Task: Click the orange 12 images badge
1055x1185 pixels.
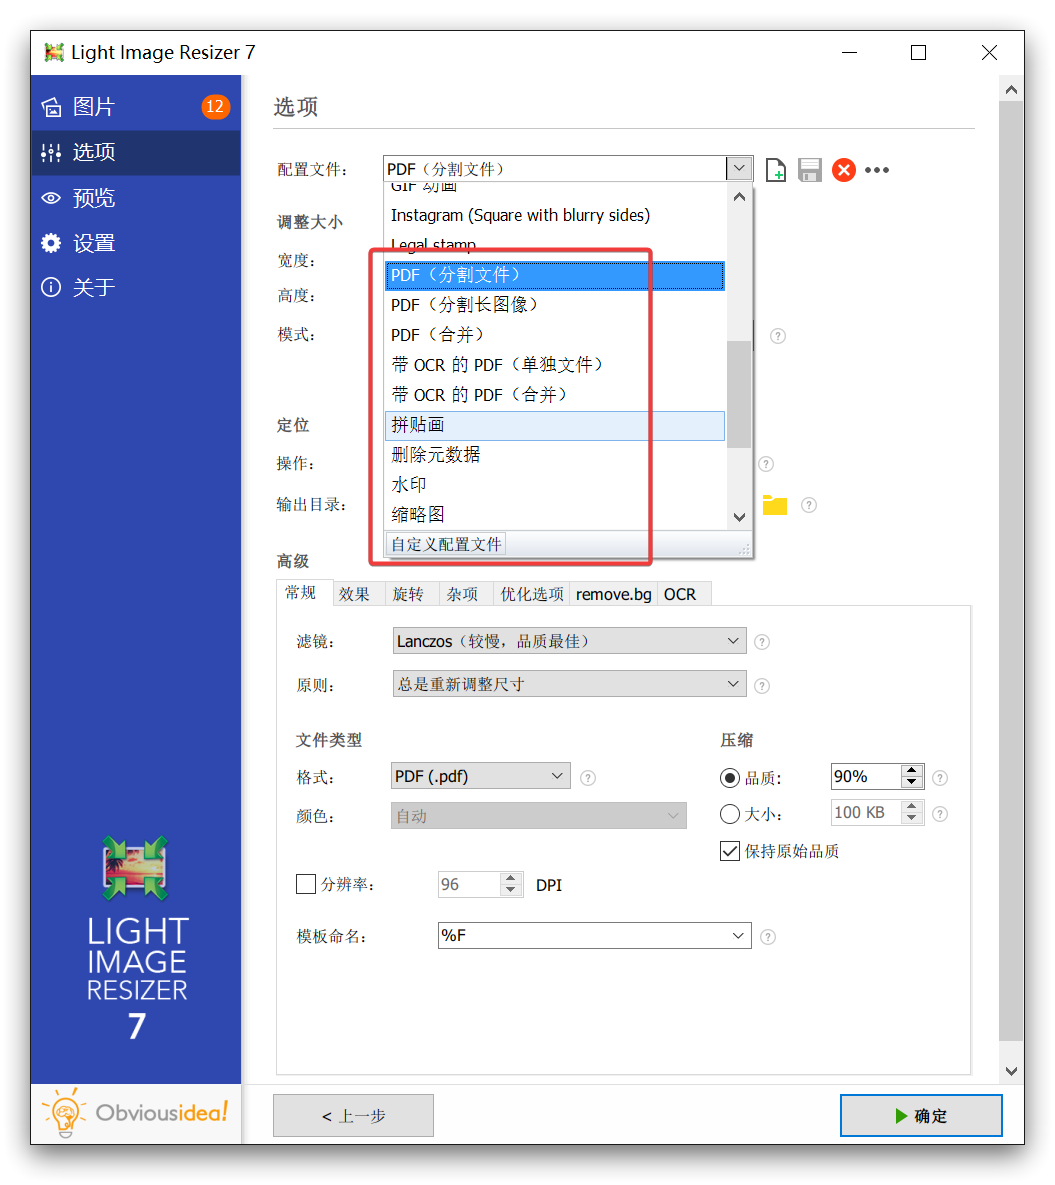Action: click(215, 107)
